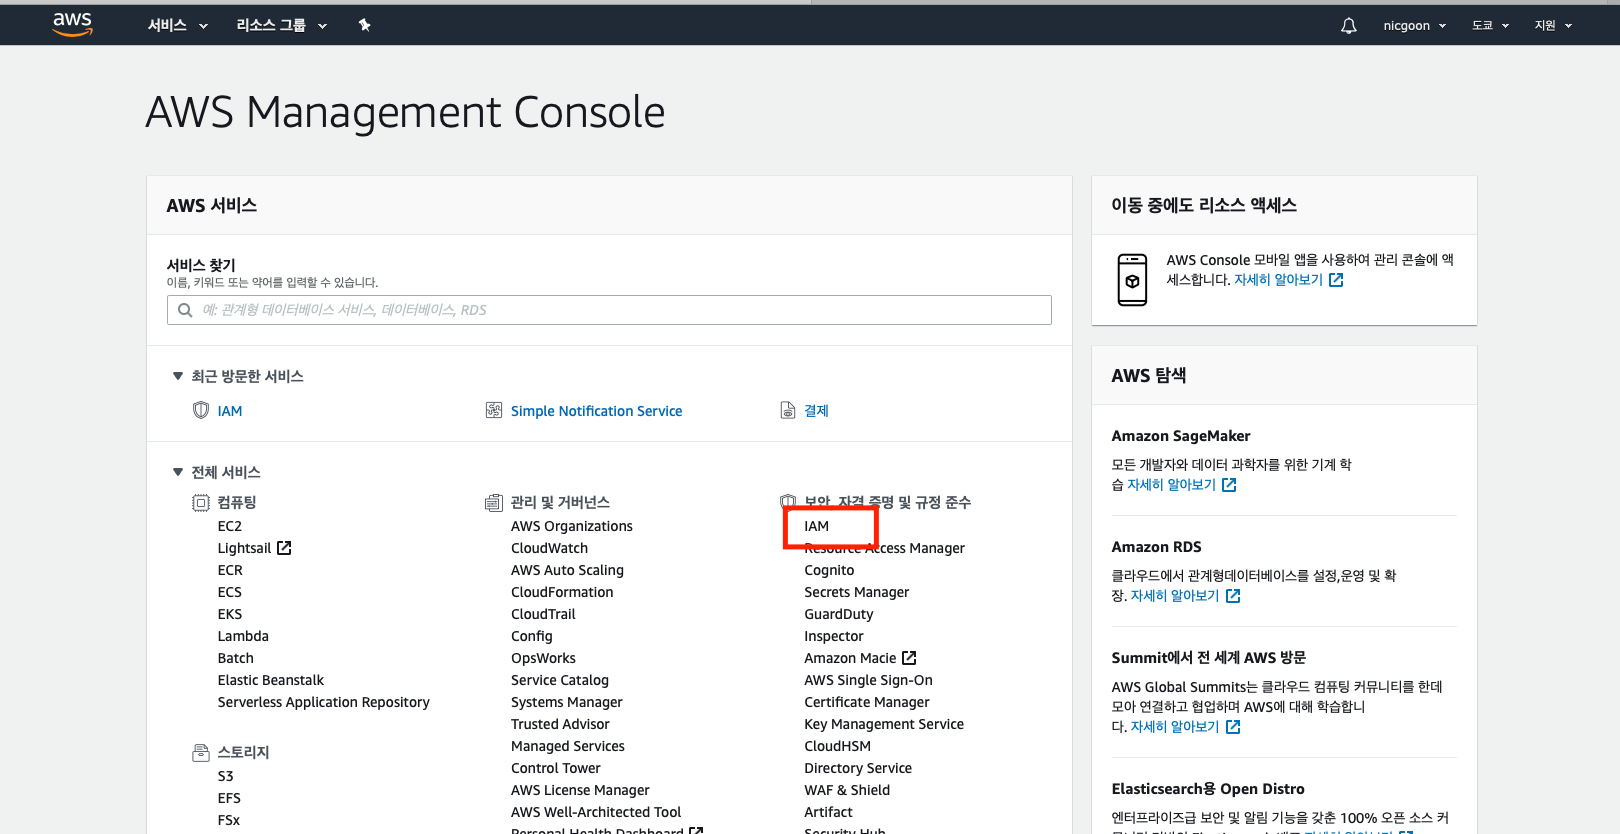The height and width of the screenshot is (834, 1620).
Task: Open recently visited IAM link
Action: [230, 411]
